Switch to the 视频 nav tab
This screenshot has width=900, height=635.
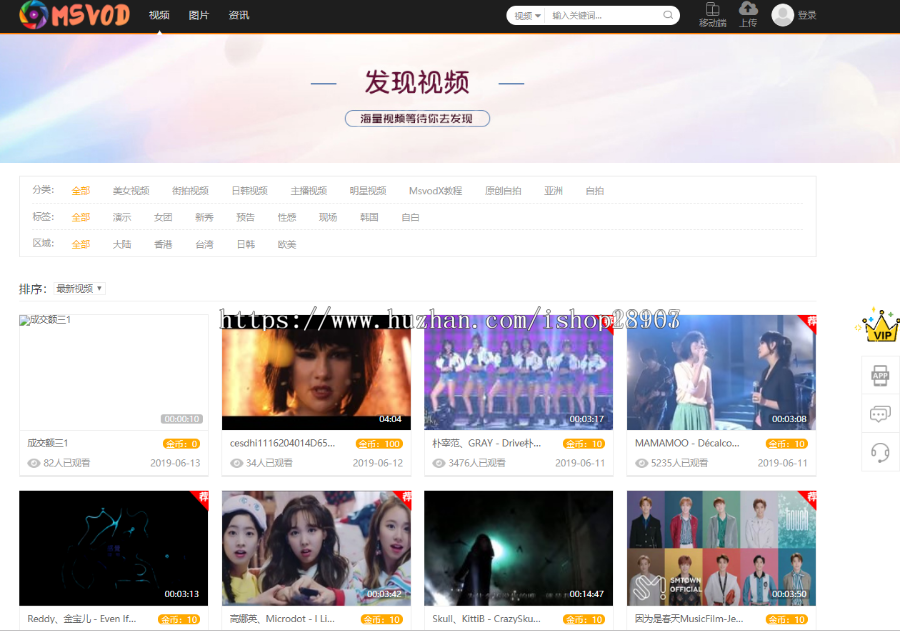point(159,16)
